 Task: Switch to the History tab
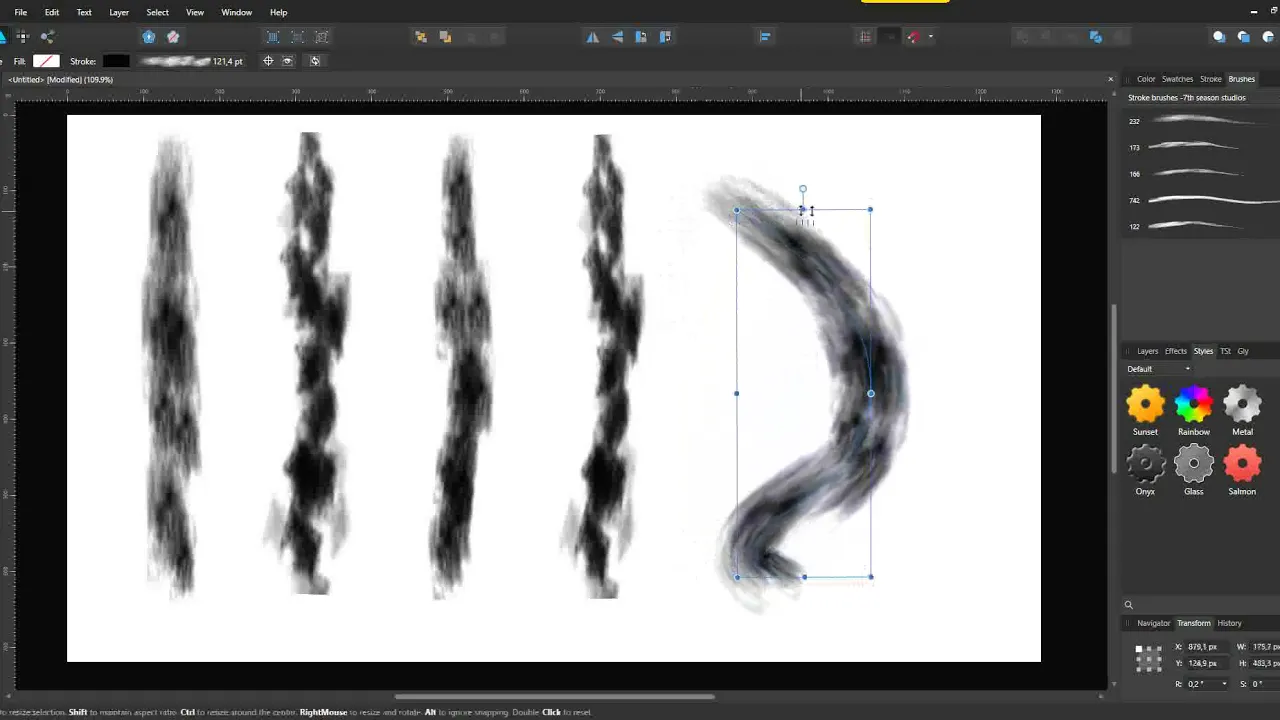click(x=1229, y=623)
